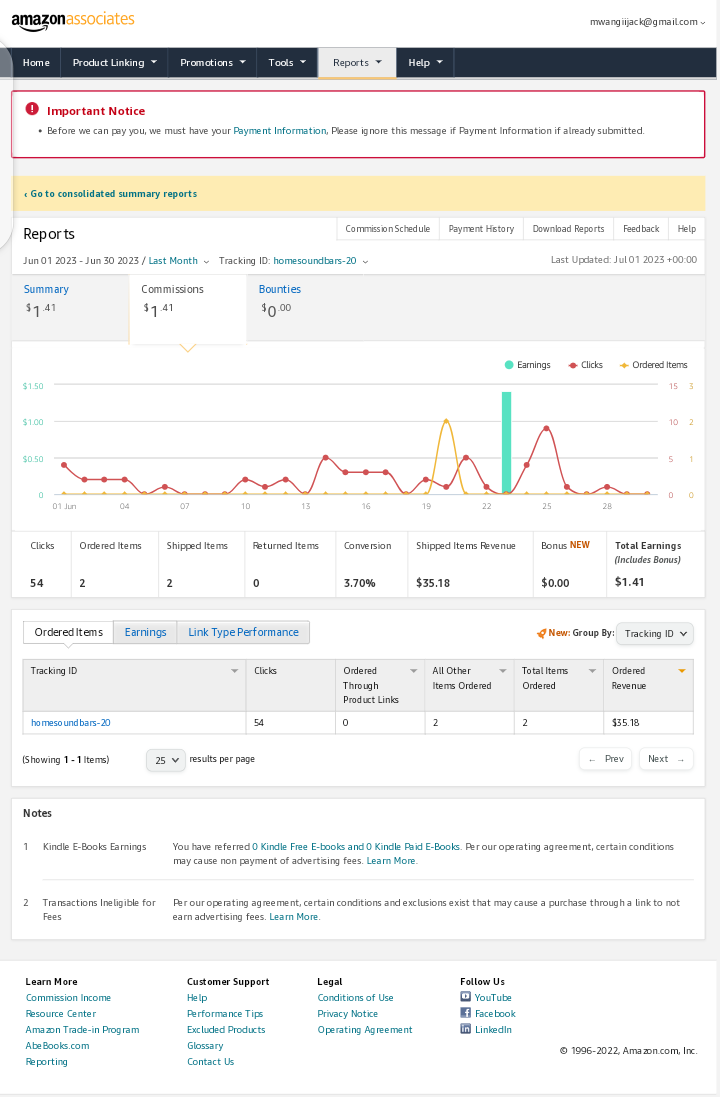Toggle Clicks series in chart legend
The width and height of the screenshot is (720, 1097).
[586, 365]
